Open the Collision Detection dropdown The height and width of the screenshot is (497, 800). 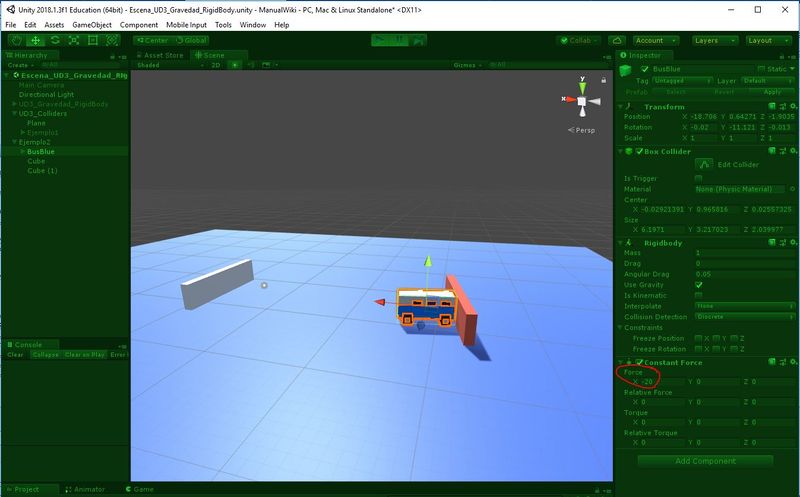(745, 317)
